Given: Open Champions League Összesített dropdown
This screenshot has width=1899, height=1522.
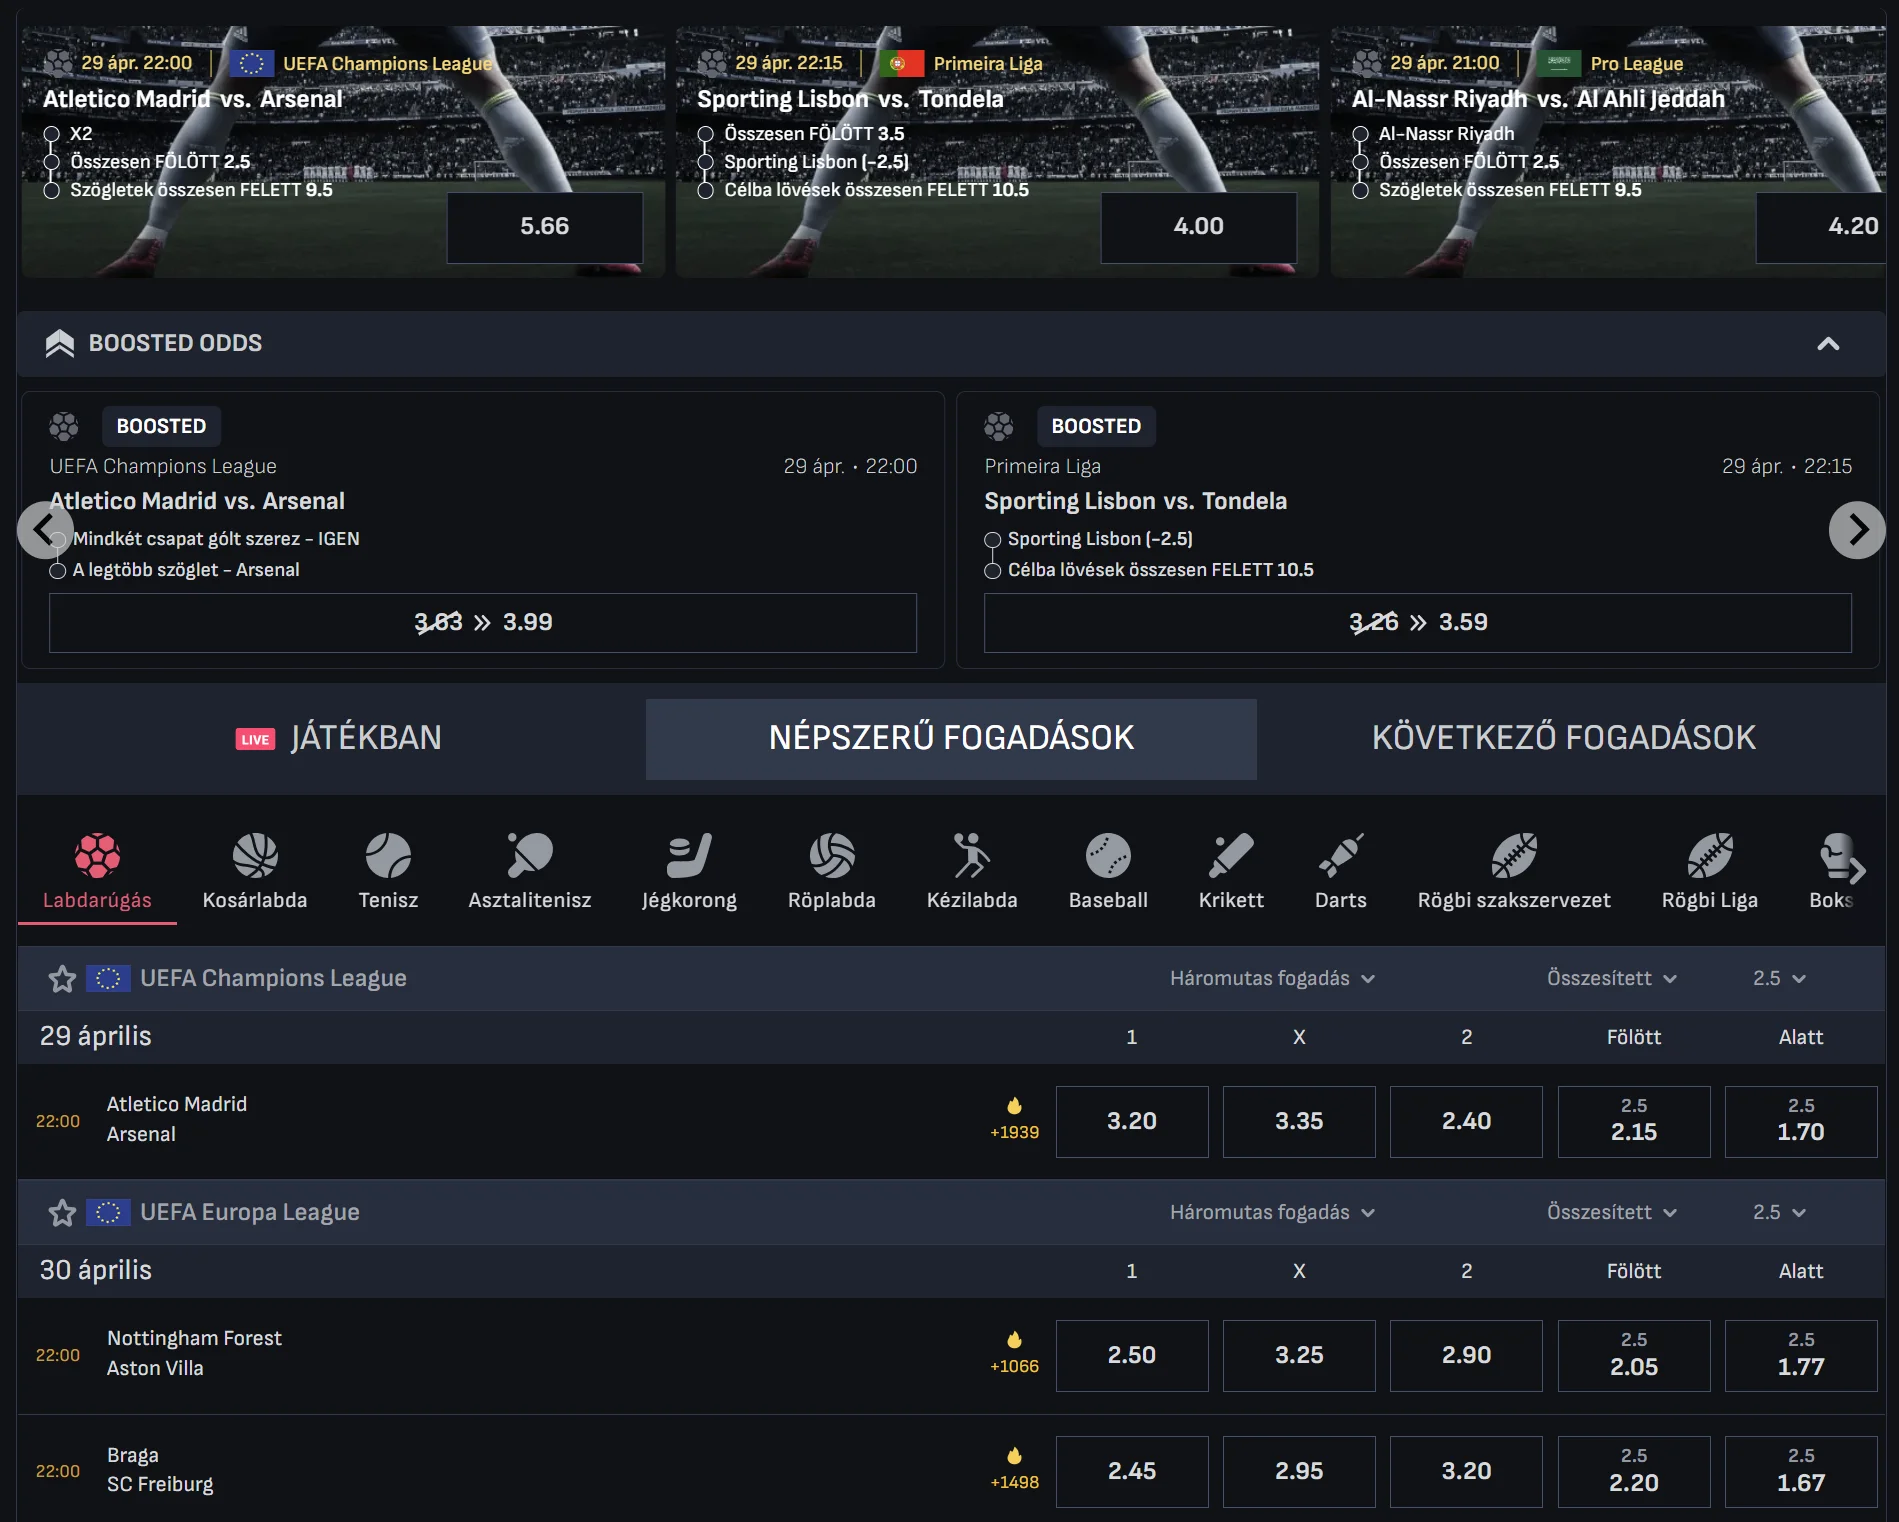Looking at the screenshot, I should (1611, 978).
